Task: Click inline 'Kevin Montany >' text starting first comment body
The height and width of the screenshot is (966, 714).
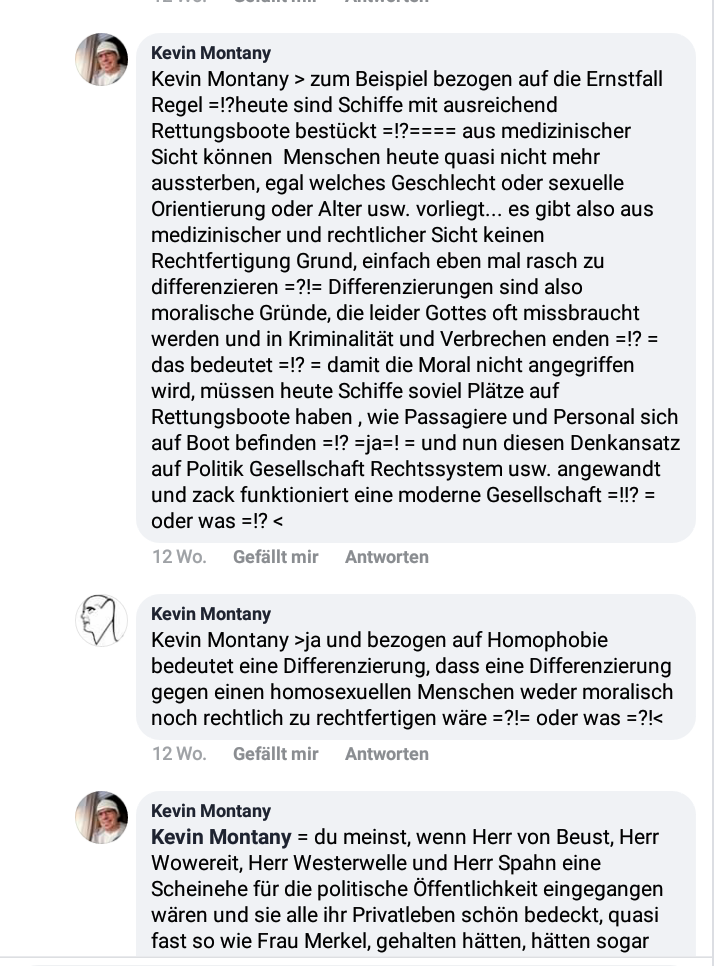Action: pyautogui.click(x=228, y=79)
